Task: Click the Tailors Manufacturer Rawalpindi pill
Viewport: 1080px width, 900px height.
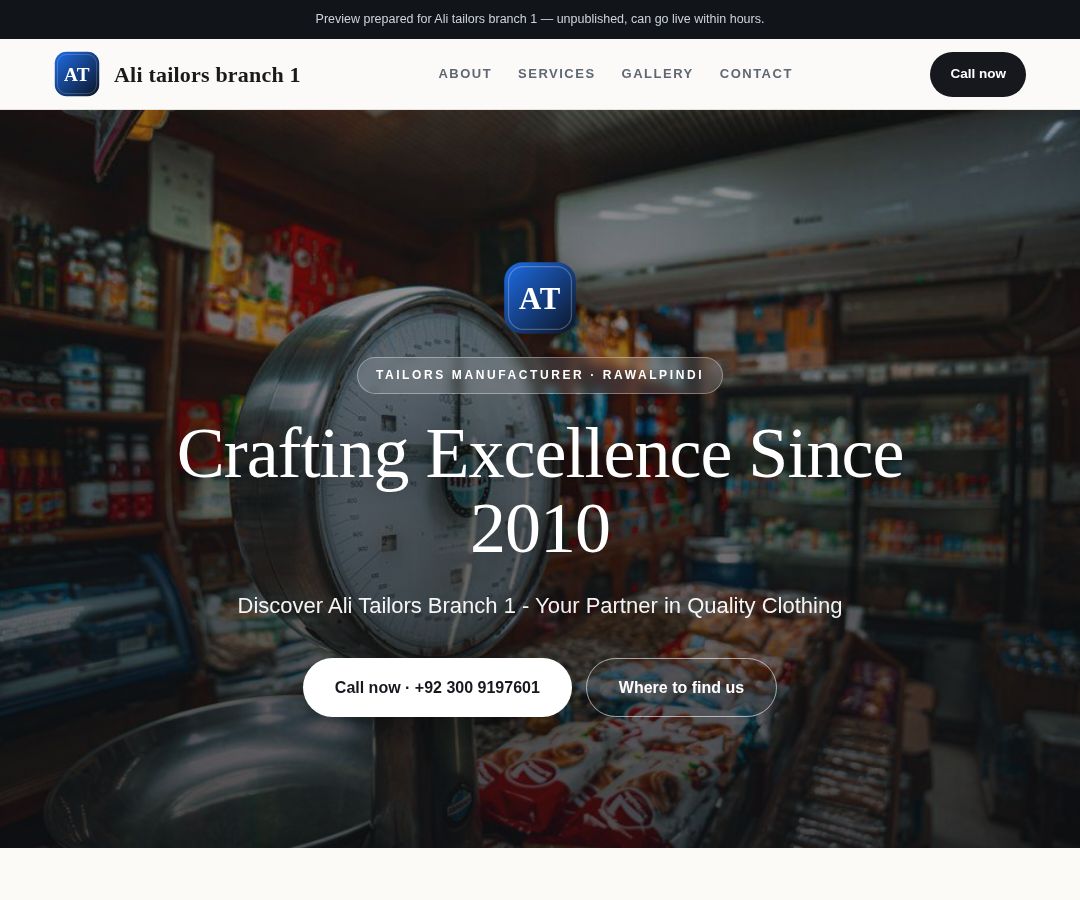Action: (540, 375)
